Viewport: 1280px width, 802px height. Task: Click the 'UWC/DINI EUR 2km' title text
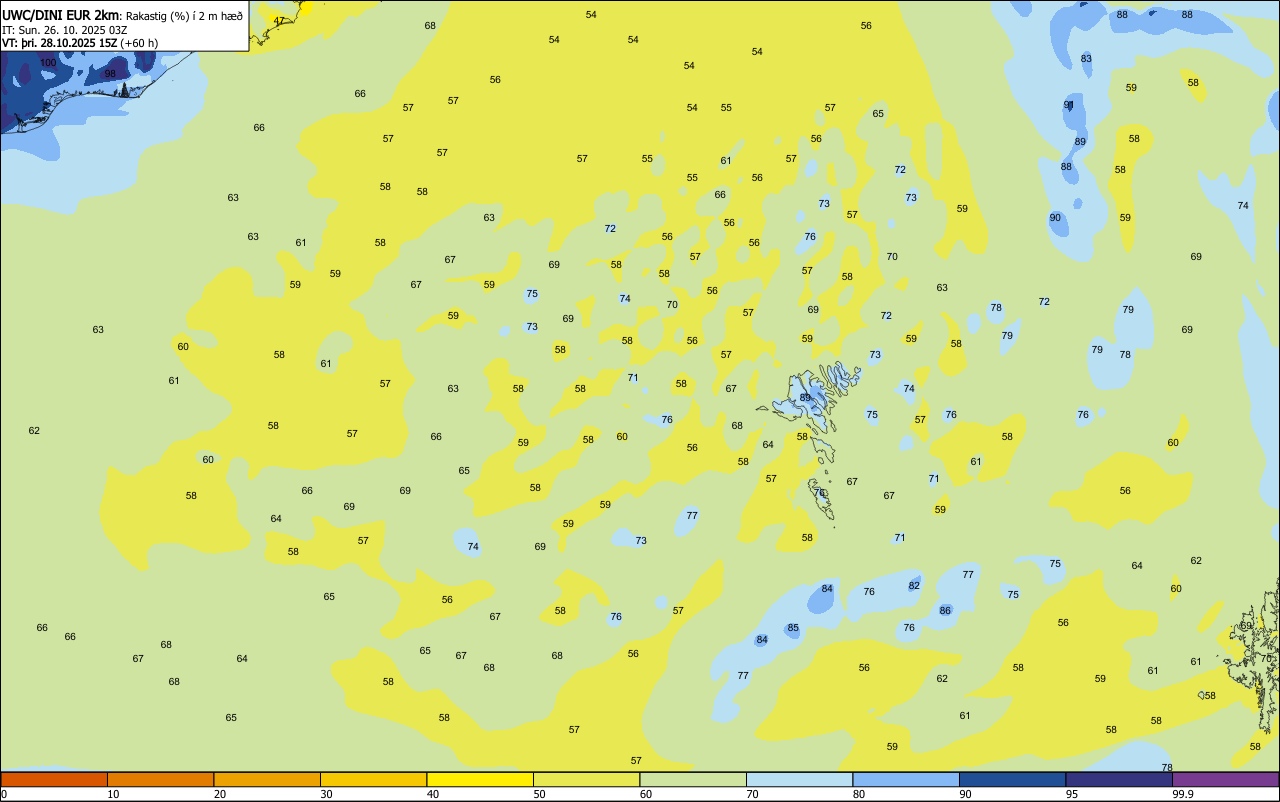[x=61, y=15]
